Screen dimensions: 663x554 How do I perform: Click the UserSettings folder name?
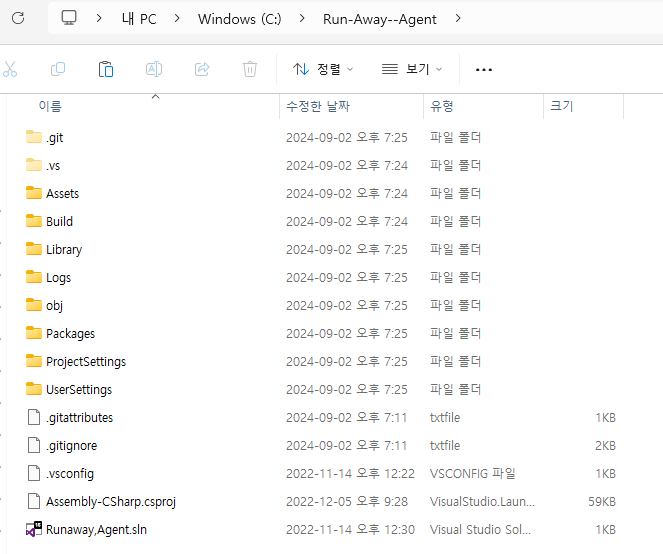click(79, 389)
